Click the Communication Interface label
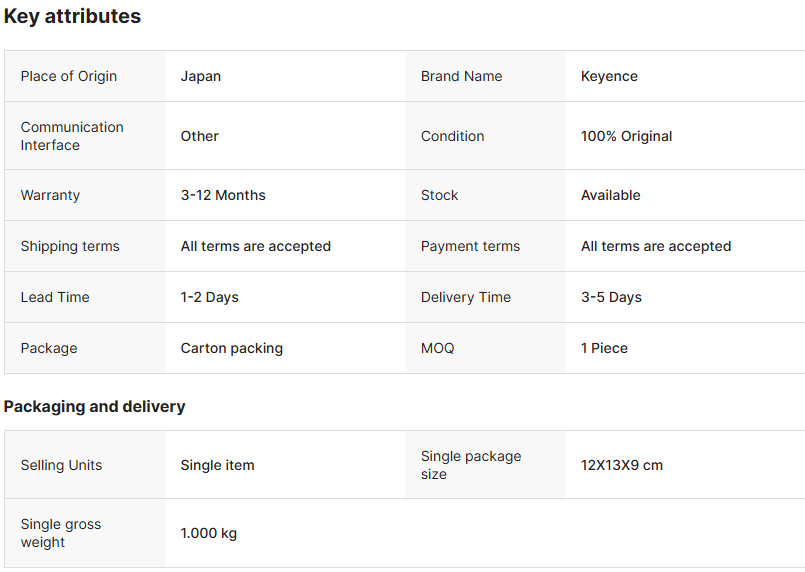Screen dimensions: 805x572 [72, 136]
